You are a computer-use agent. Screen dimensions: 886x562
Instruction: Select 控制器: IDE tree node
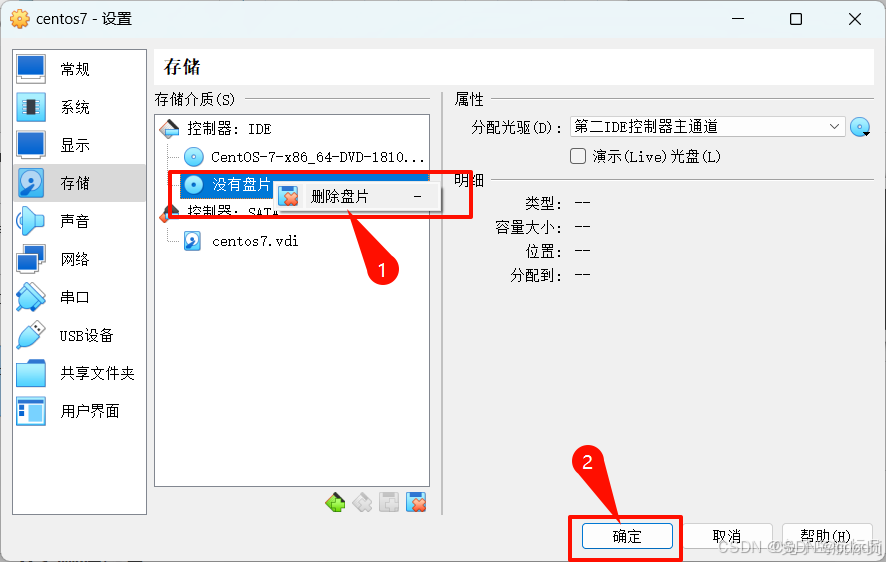point(229,129)
